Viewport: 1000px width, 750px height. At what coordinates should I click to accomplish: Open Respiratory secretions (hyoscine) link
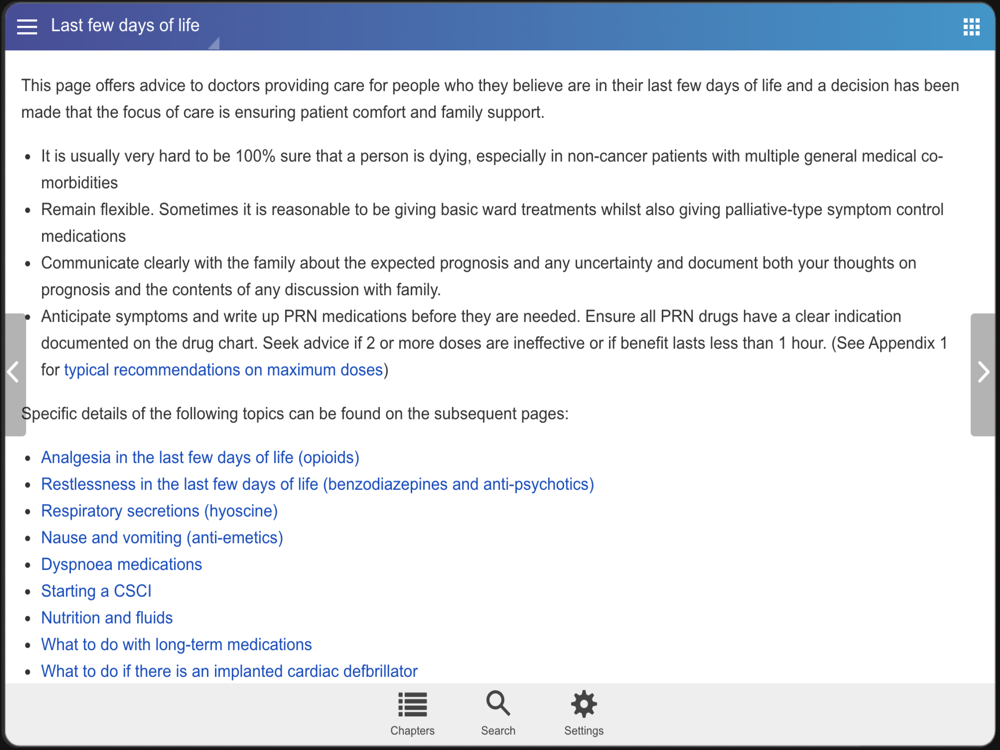tap(159, 511)
